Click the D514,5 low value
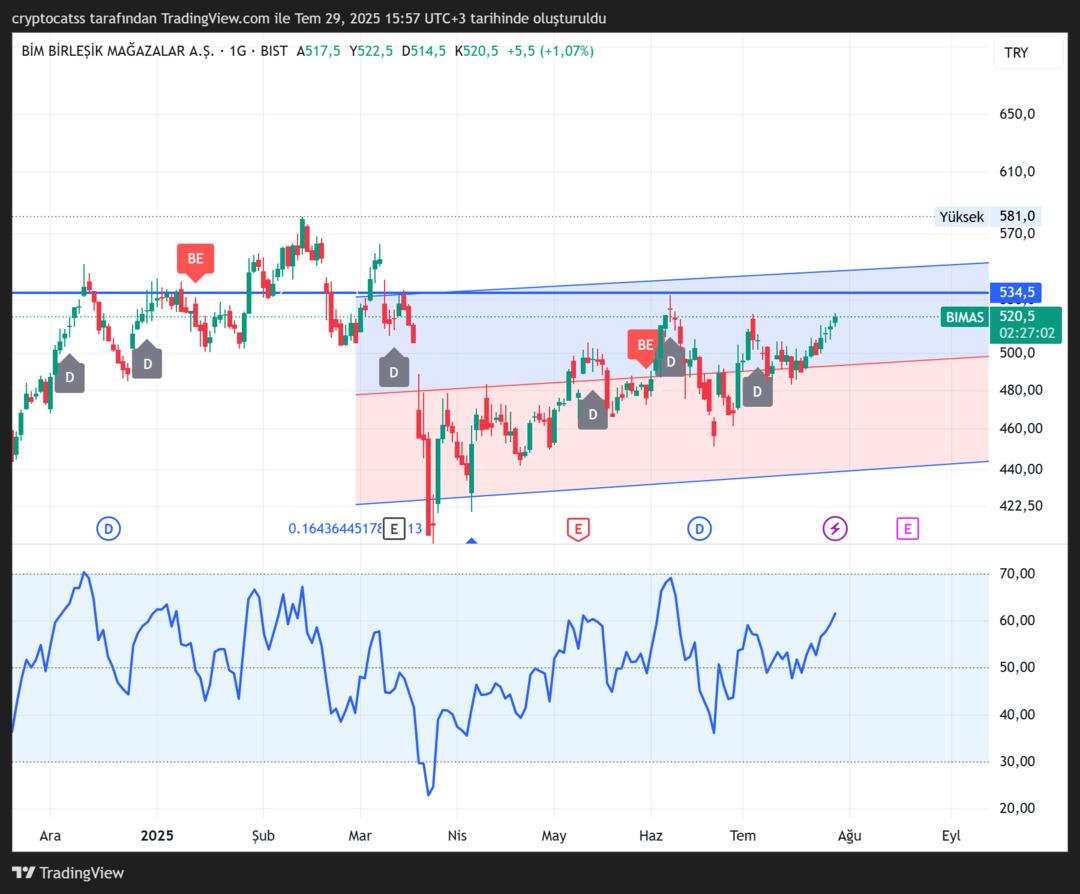 pos(424,51)
